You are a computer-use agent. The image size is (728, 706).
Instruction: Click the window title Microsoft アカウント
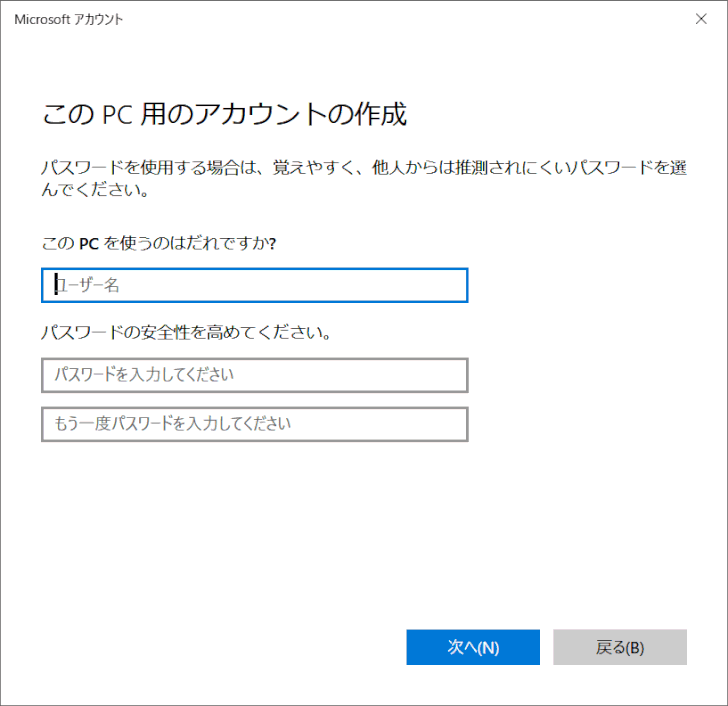[69, 19]
